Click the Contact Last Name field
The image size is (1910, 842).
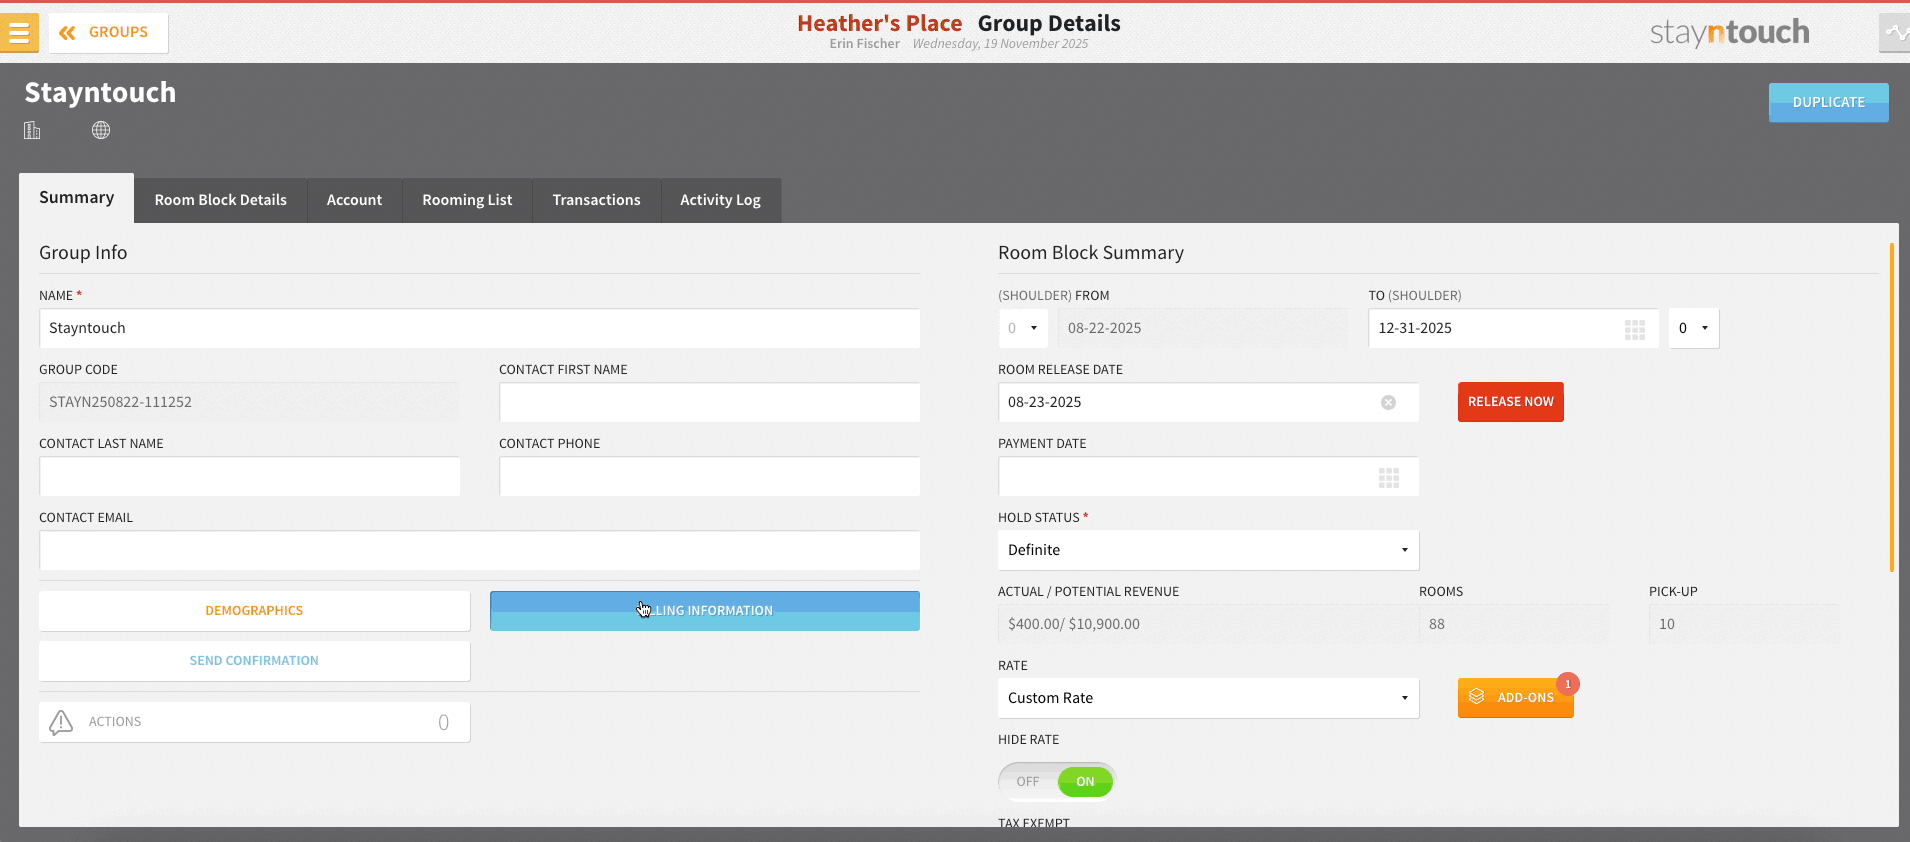pyautogui.click(x=249, y=476)
